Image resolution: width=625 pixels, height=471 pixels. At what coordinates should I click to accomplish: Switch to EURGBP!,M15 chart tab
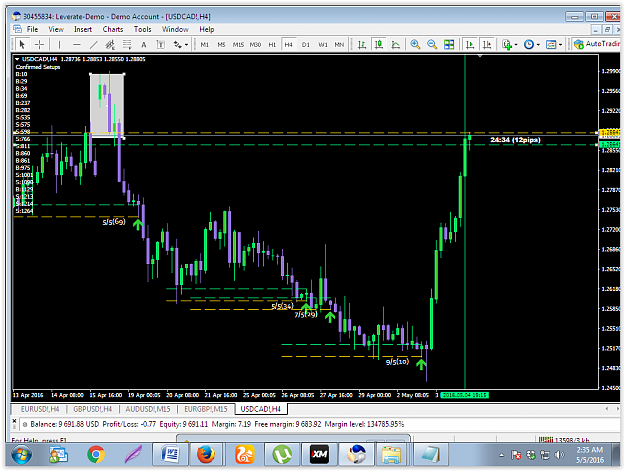[x=206, y=409]
